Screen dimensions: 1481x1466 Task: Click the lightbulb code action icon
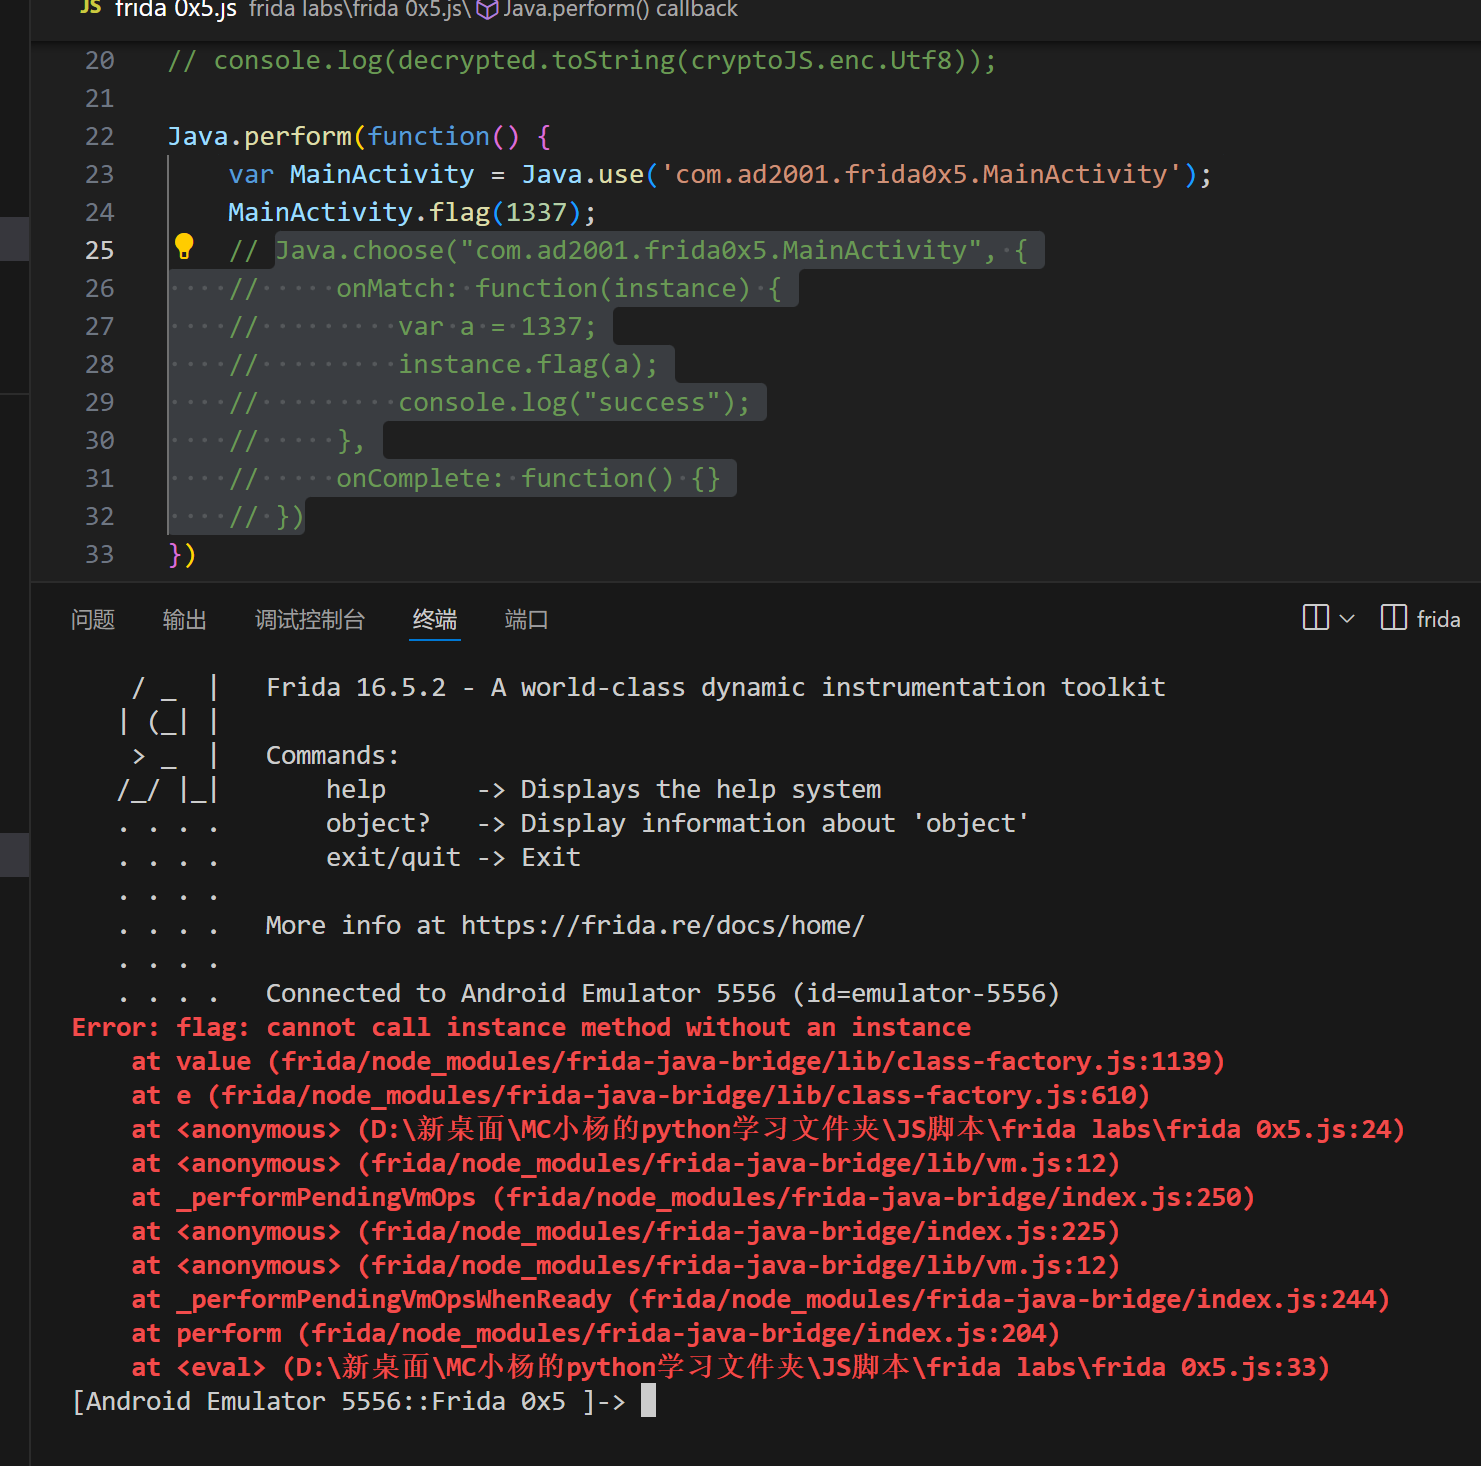184,246
